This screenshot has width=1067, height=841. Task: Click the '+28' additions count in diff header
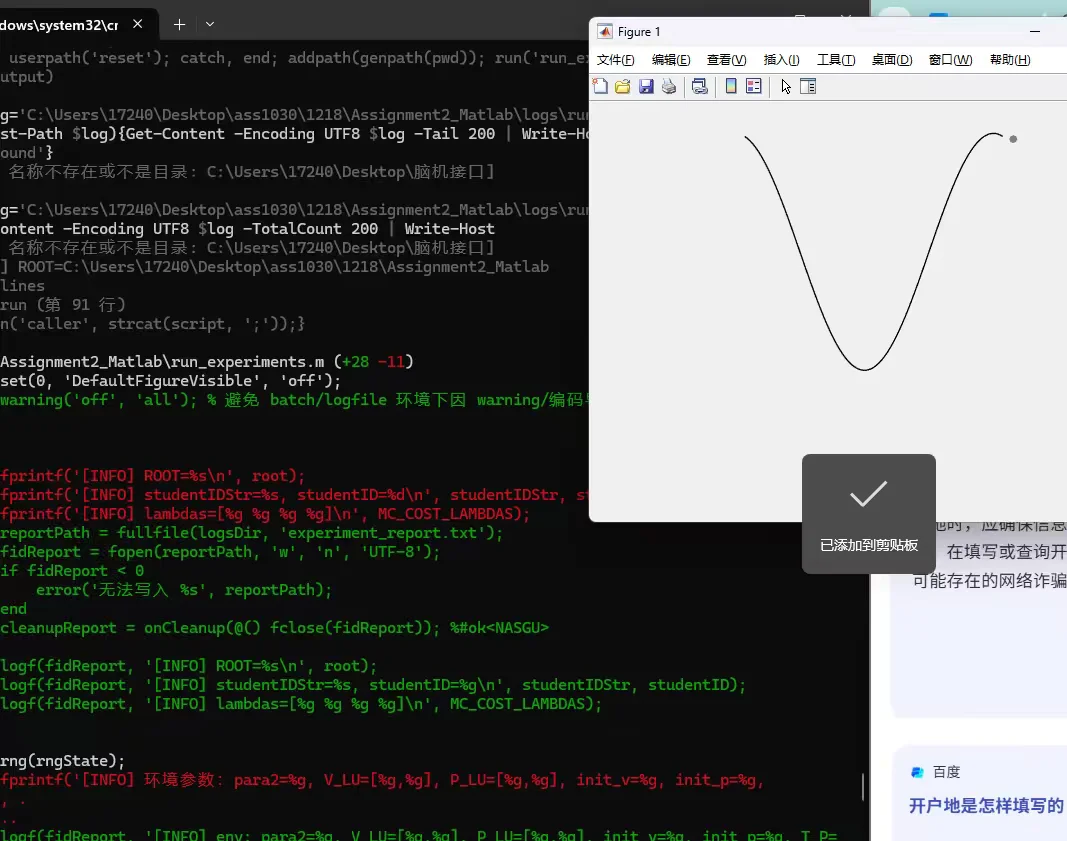click(x=355, y=361)
